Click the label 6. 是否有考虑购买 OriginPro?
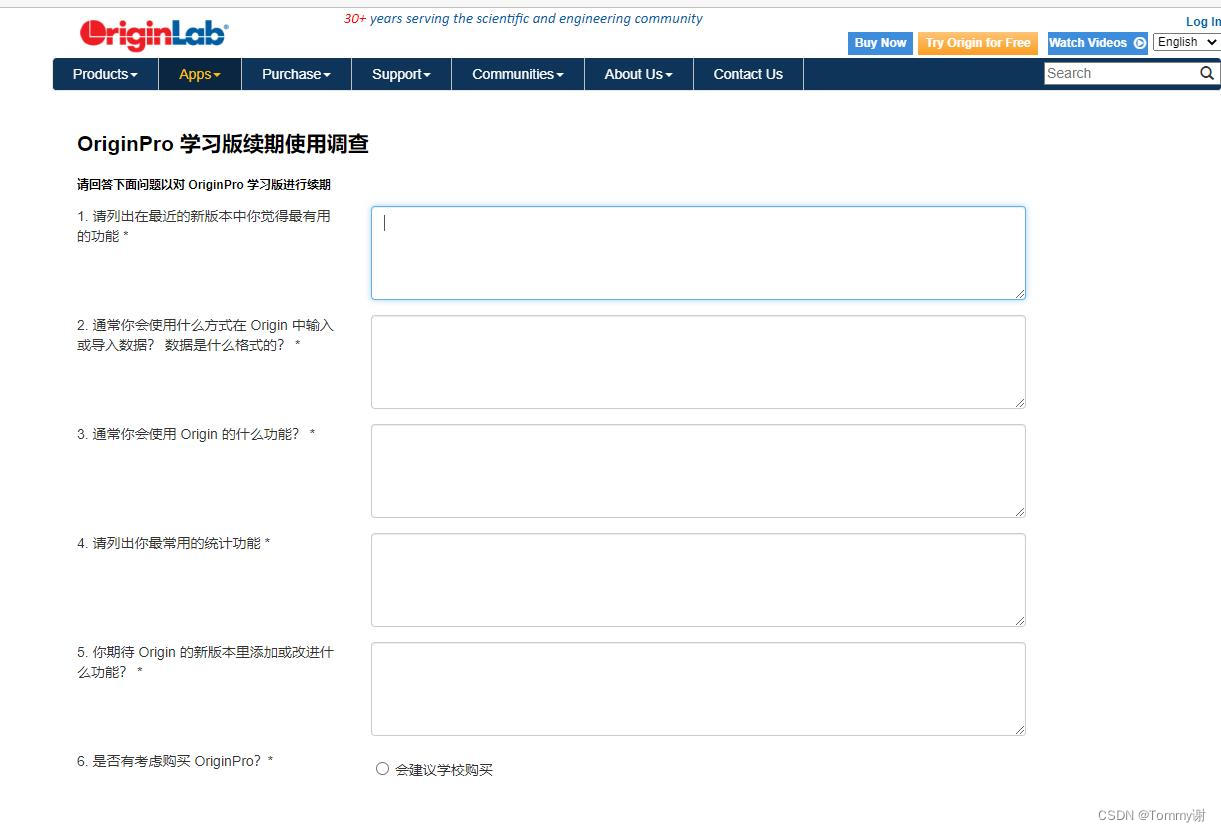 pos(175,761)
